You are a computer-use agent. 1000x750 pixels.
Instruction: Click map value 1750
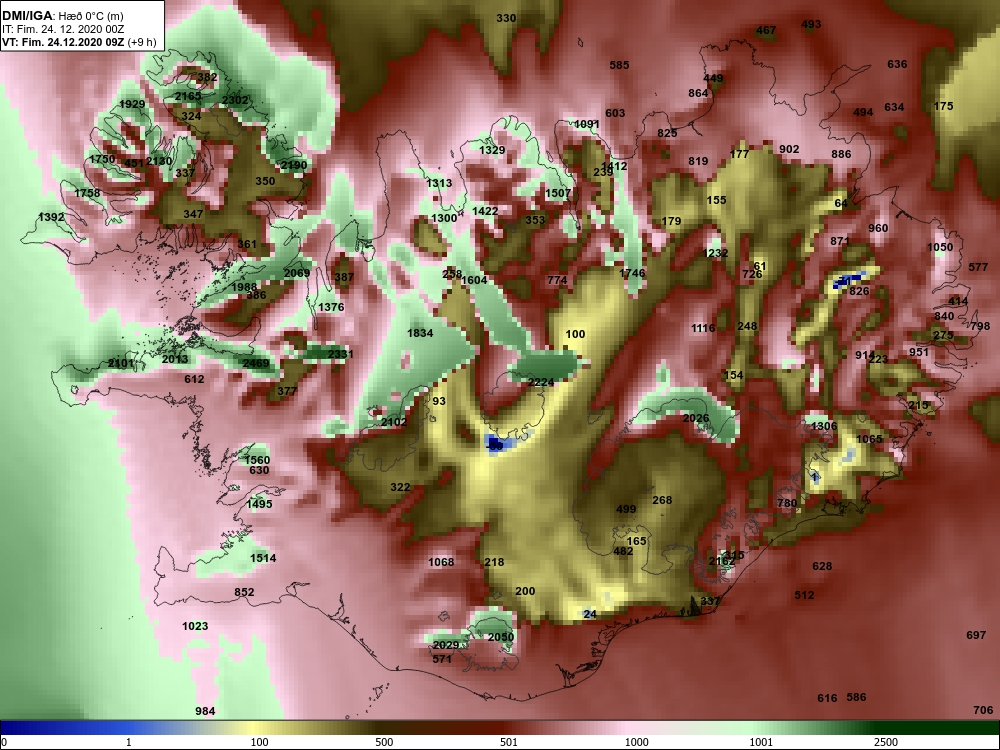pyautogui.click(x=102, y=159)
